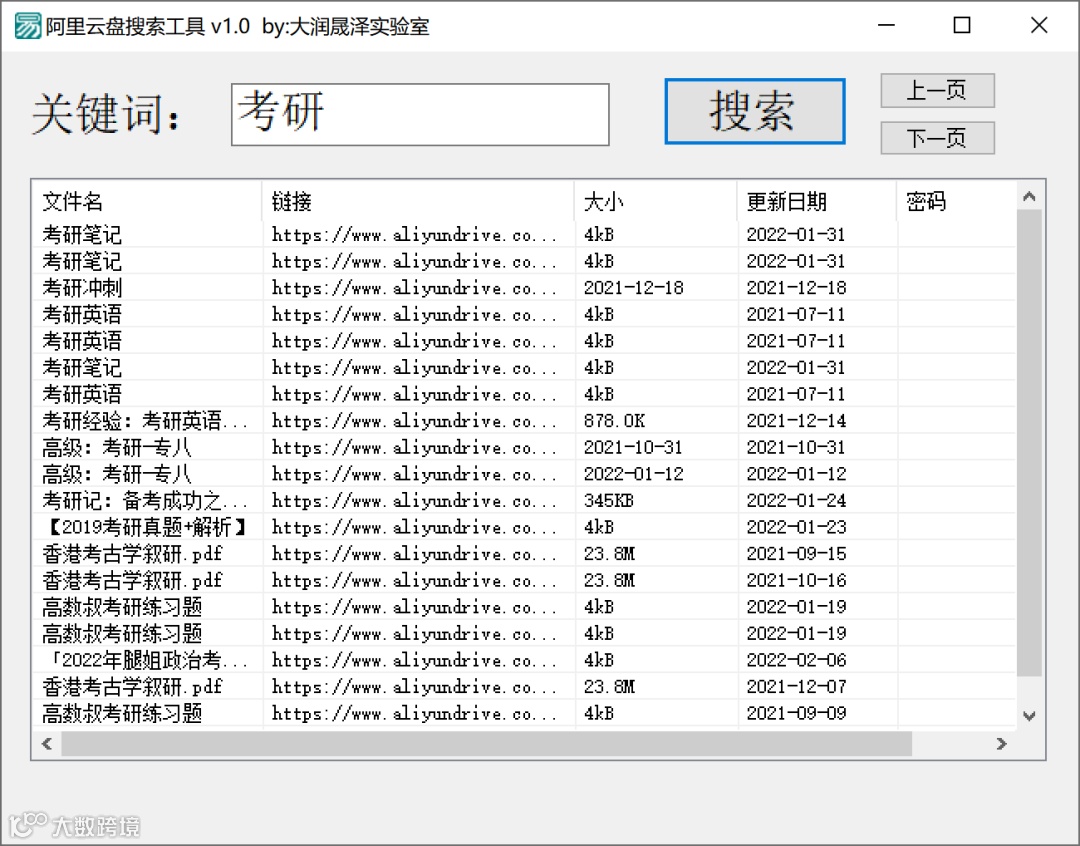
Task: Focus the 关键词 input field containing 考研
Action: (420, 114)
